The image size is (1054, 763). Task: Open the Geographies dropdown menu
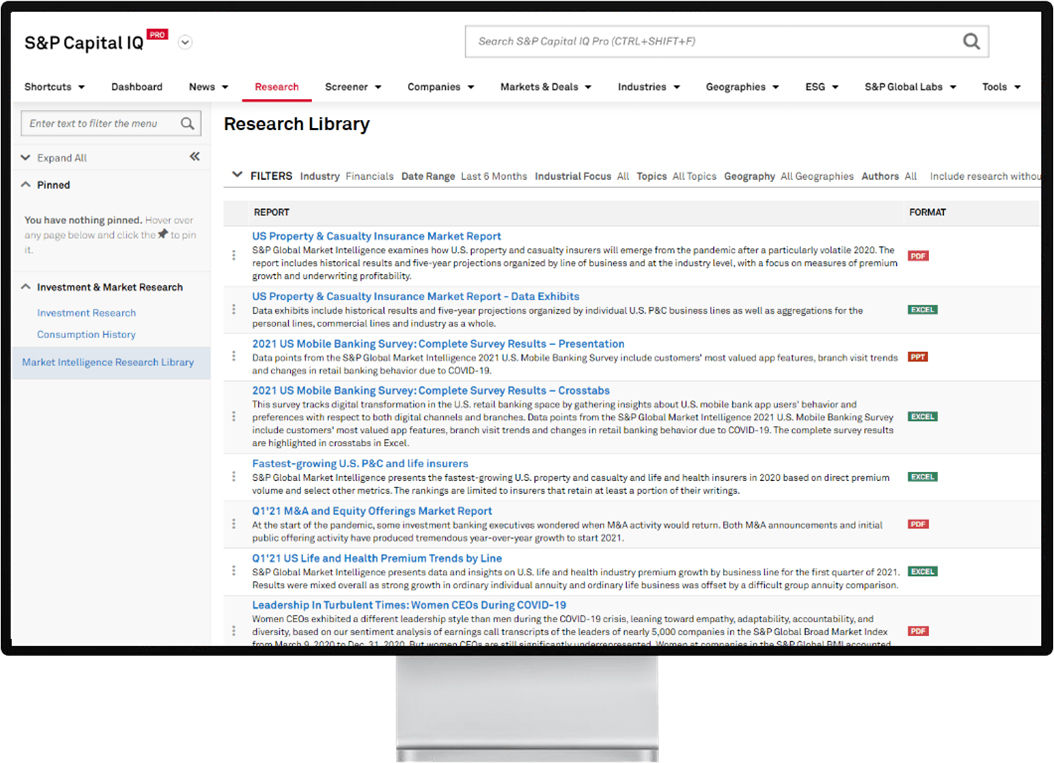point(742,87)
